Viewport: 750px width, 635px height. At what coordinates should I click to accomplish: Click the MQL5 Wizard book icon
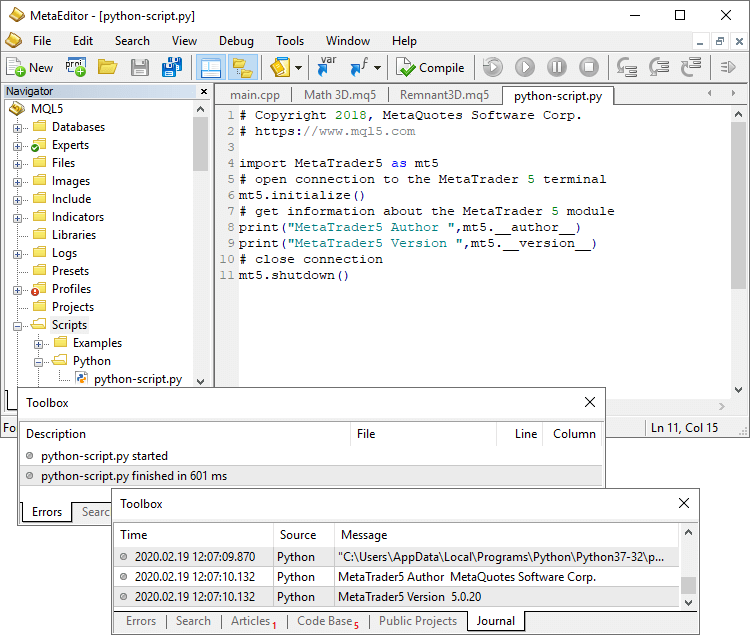[x=280, y=67]
